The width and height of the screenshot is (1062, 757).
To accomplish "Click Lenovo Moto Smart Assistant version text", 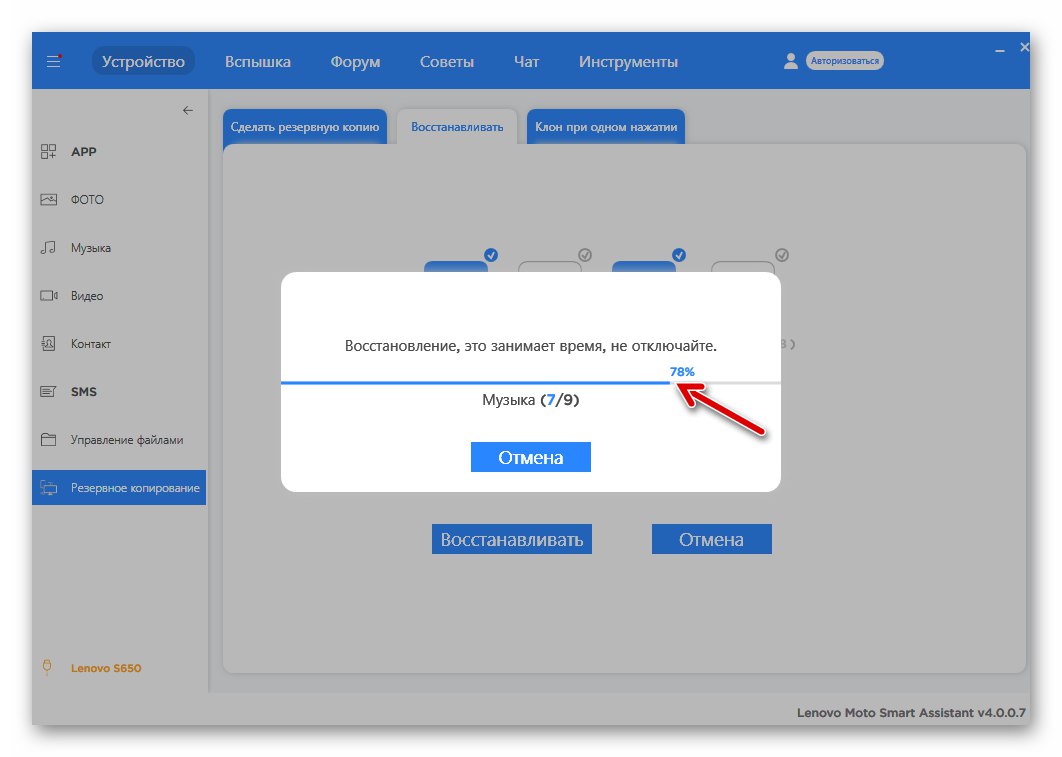I will pyautogui.click(x=911, y=712).
